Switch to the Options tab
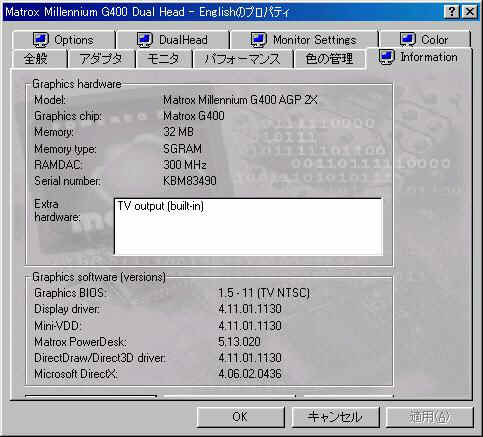This screenshot has height=437, width=483. (x=64, y=40)
